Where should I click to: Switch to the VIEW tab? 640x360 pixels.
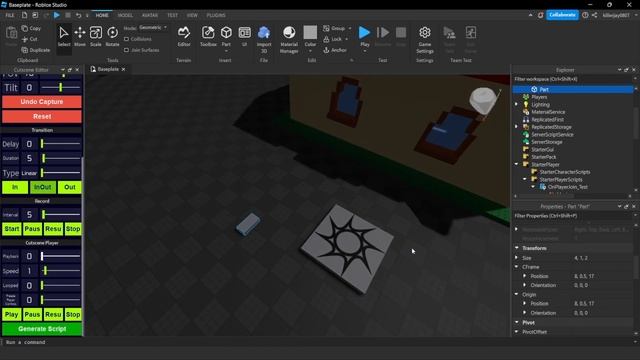click(x=192, y=15)
